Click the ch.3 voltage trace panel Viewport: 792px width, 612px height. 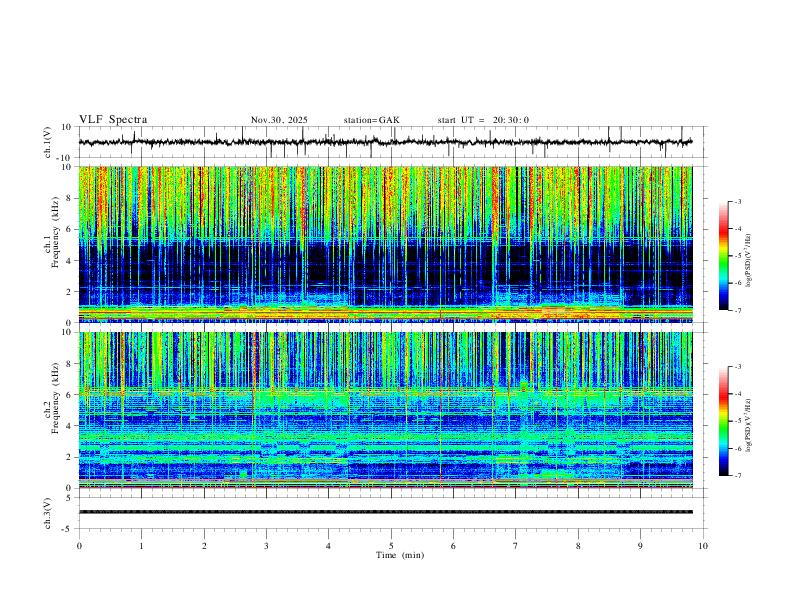coord(392,513)
